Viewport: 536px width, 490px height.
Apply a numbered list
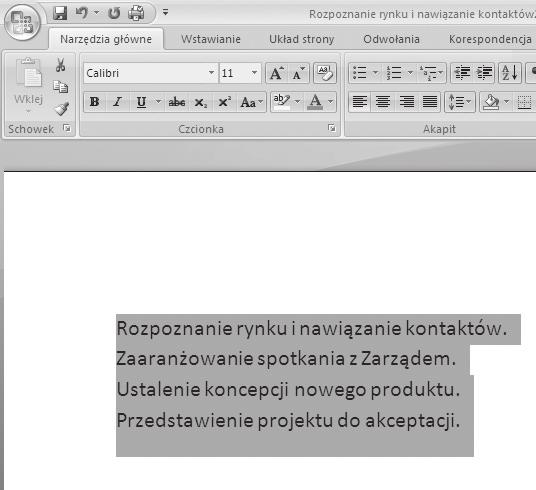click(394, 72)
